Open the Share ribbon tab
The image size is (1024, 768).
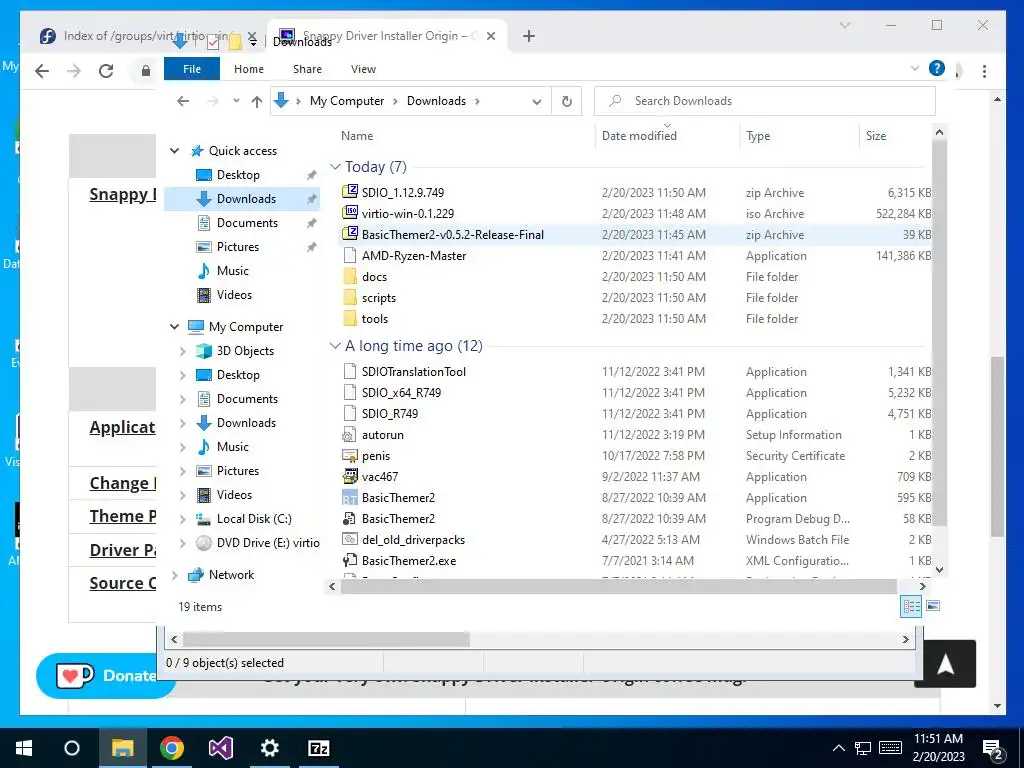click(308, 69)
